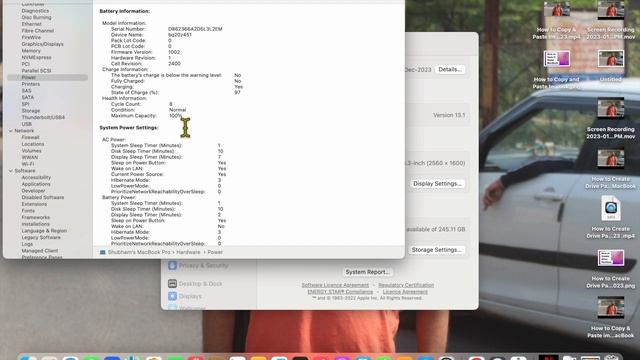
Task: Click the Maximum Capacity value 100%
Action: [x=176, y=116]
